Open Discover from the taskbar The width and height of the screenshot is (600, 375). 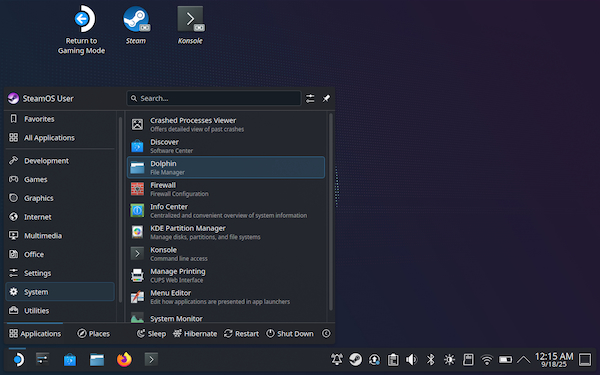tap(70, 360)
